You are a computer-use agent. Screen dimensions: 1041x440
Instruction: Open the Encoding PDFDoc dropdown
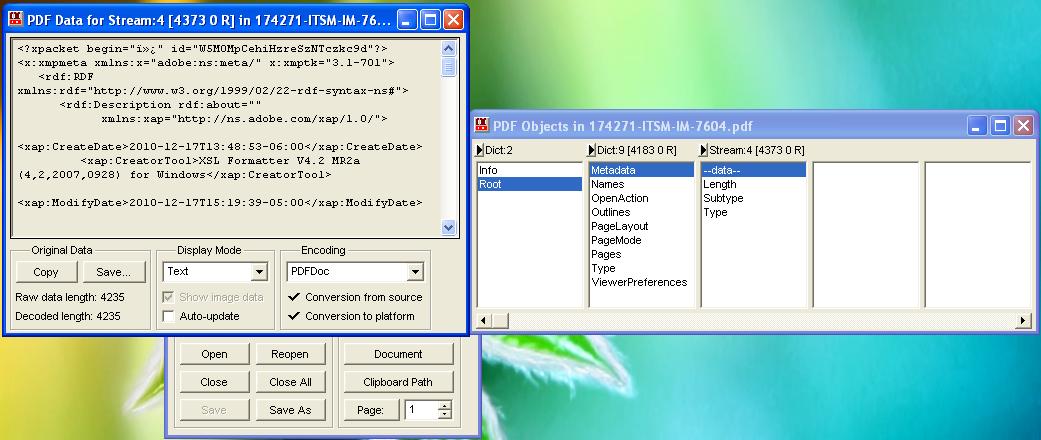coord(416,271)
